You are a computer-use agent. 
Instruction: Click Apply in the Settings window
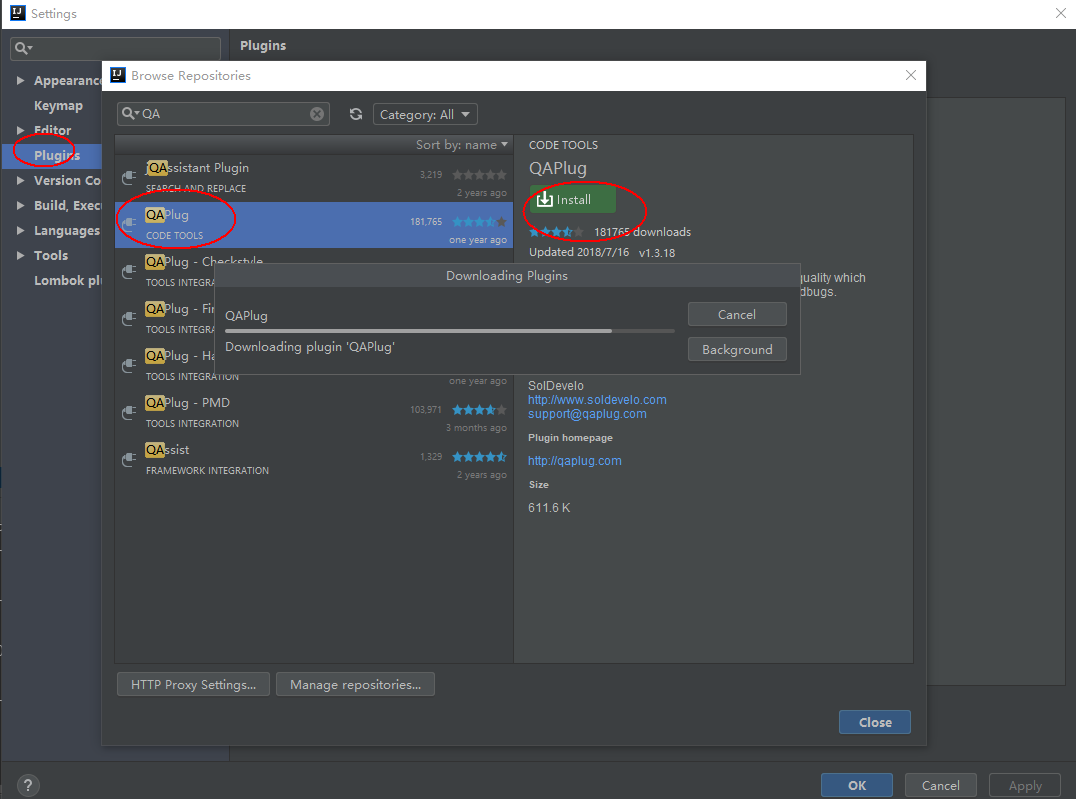[x=1025, y=785]
